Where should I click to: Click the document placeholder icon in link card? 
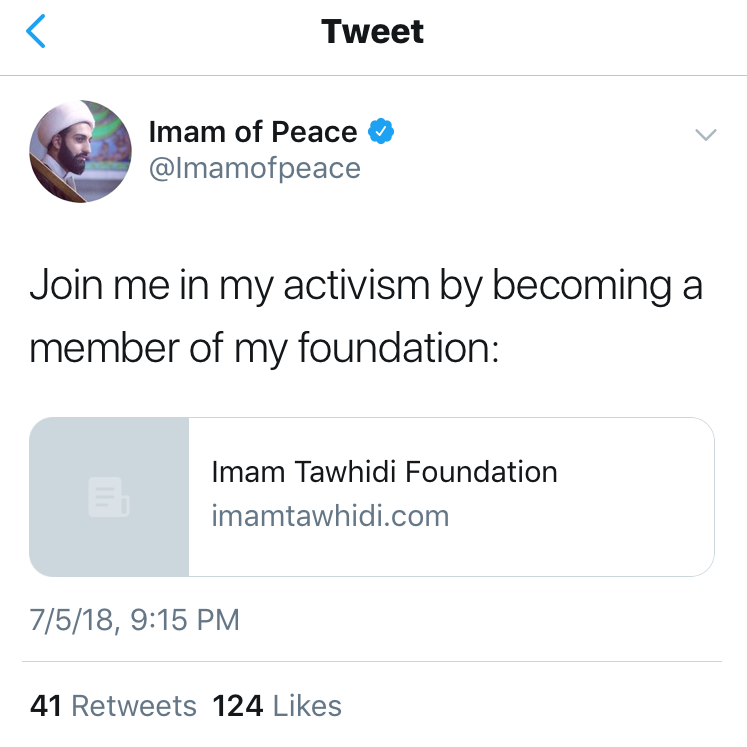tap(108, 497)
